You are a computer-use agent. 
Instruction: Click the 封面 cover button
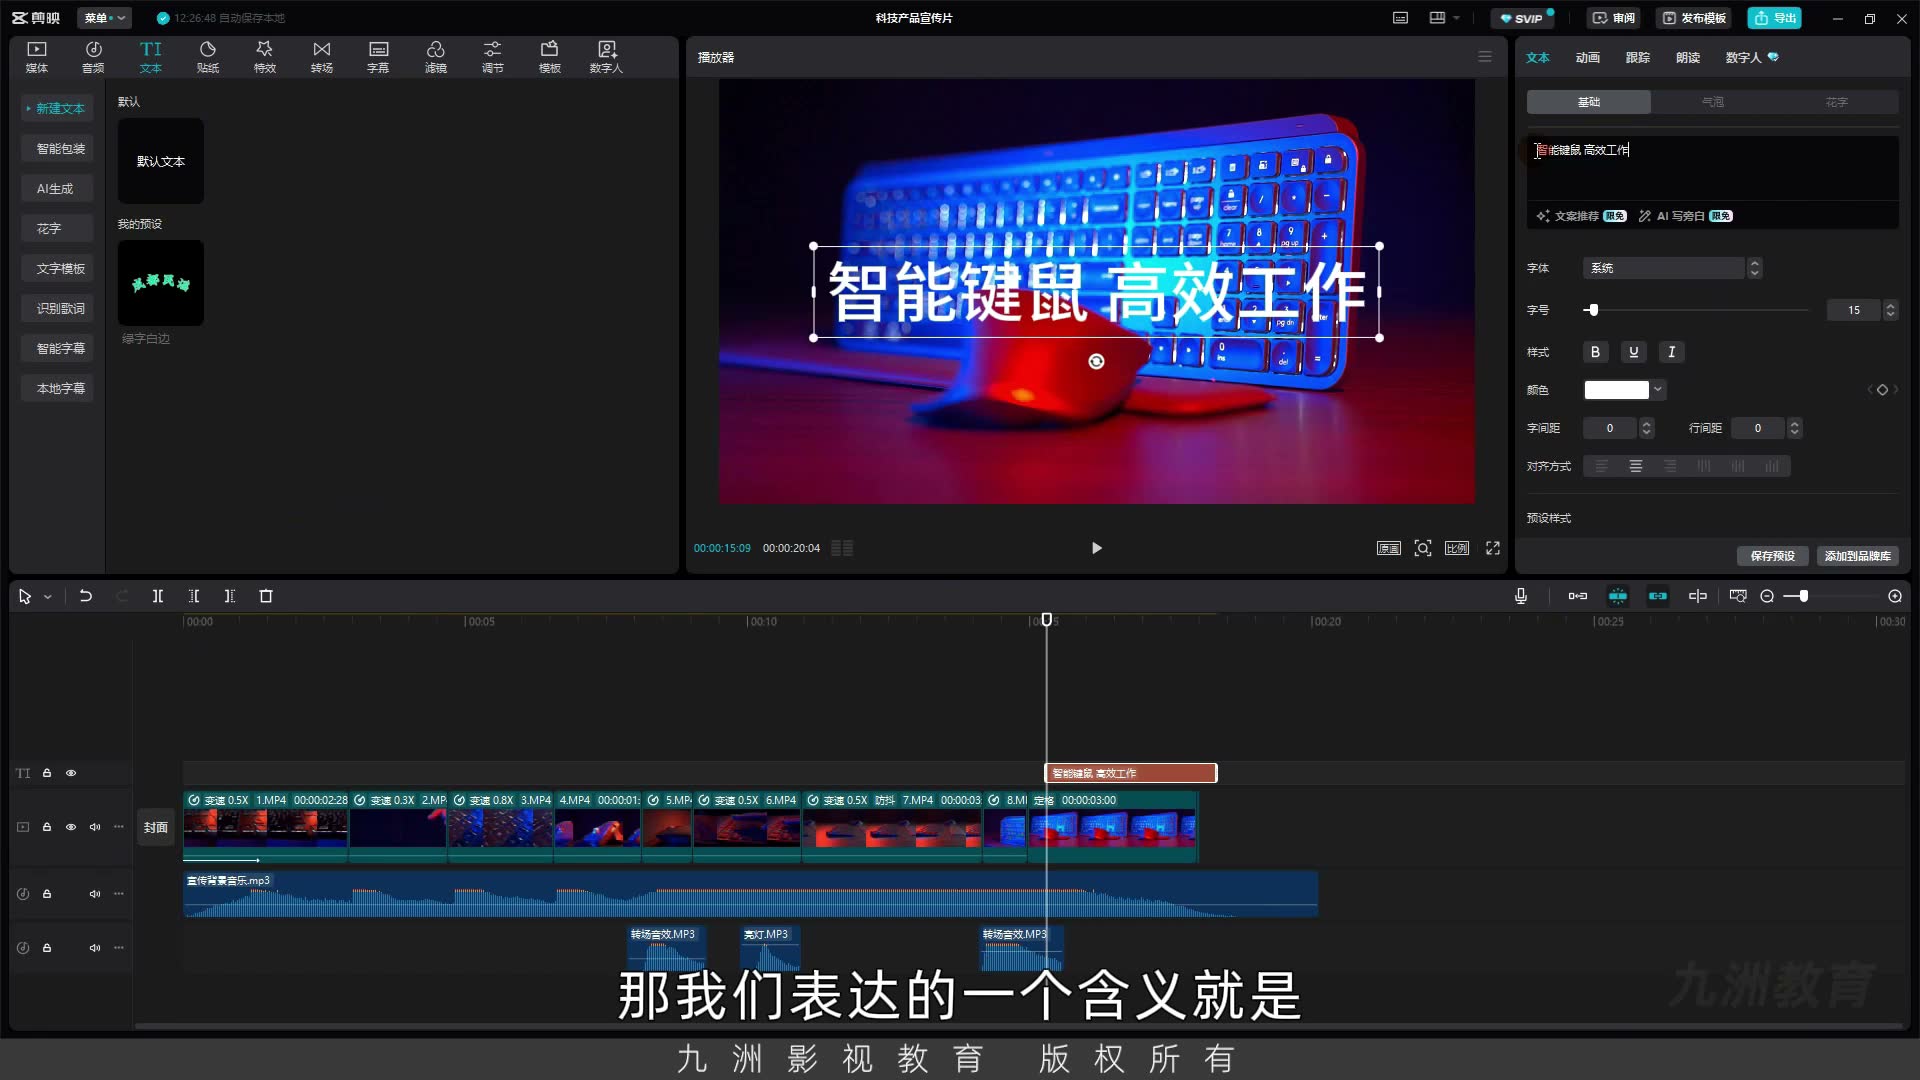point(156,827)
